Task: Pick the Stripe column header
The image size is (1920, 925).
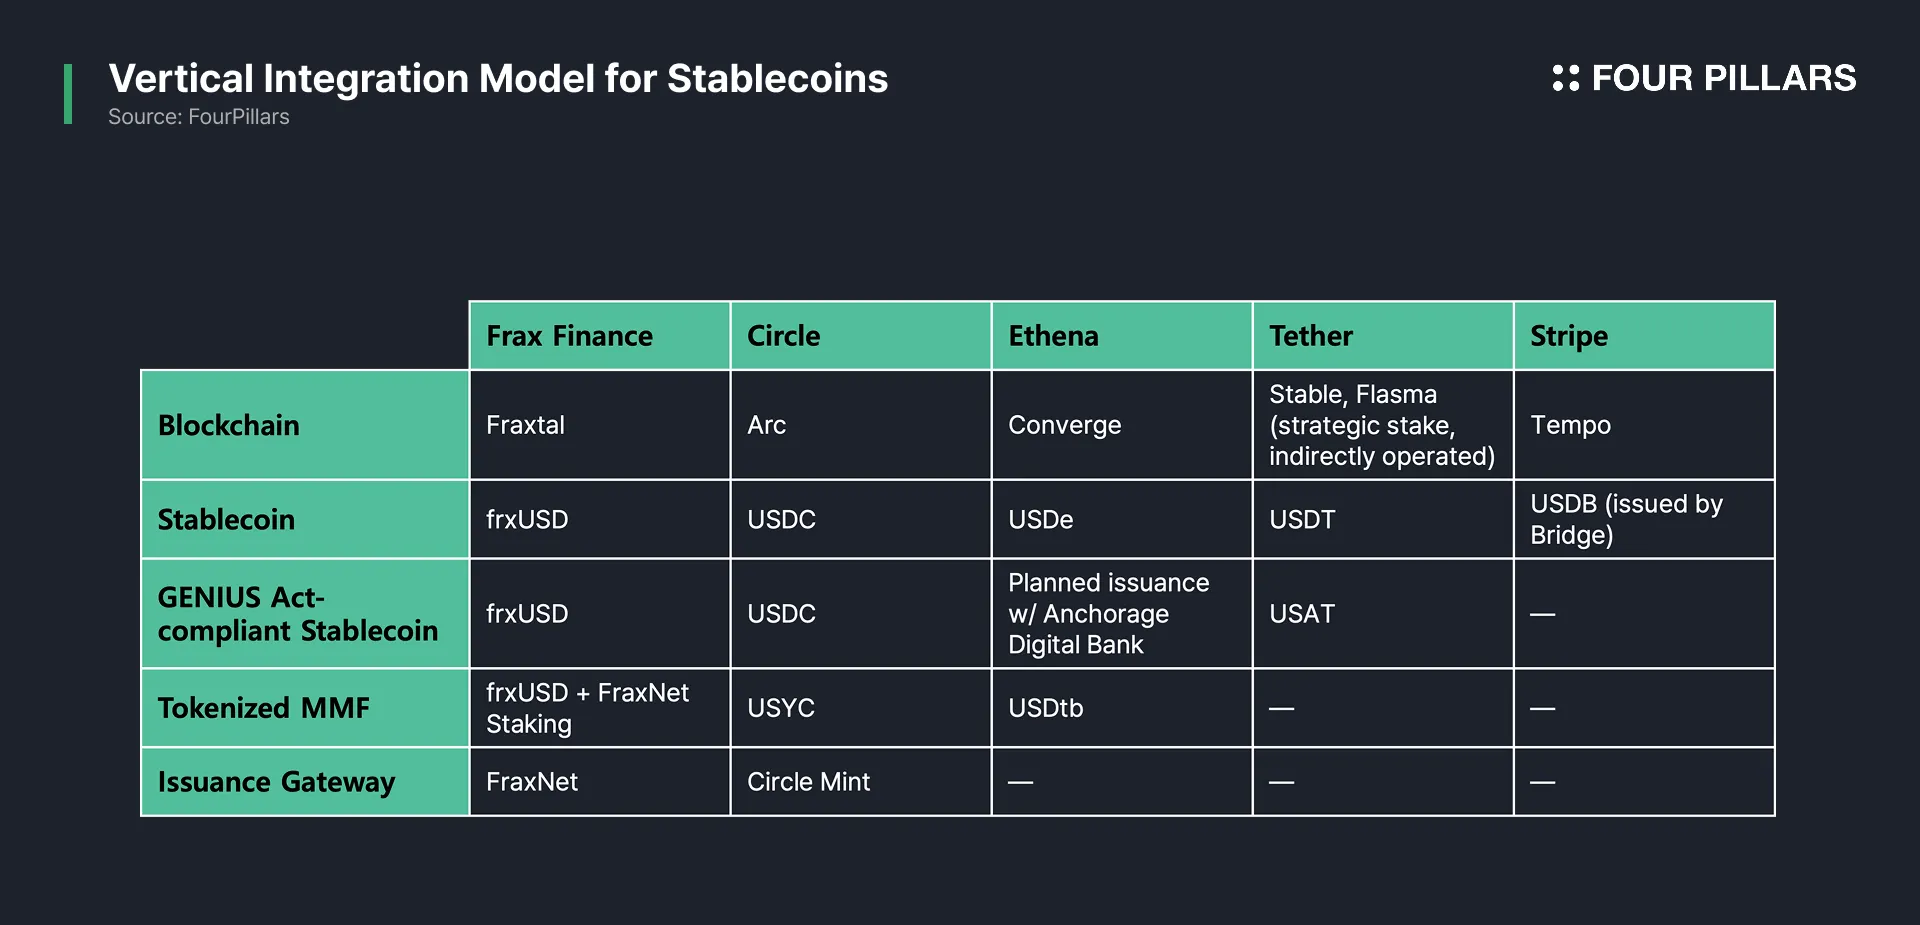Action: coord(1569,336)
